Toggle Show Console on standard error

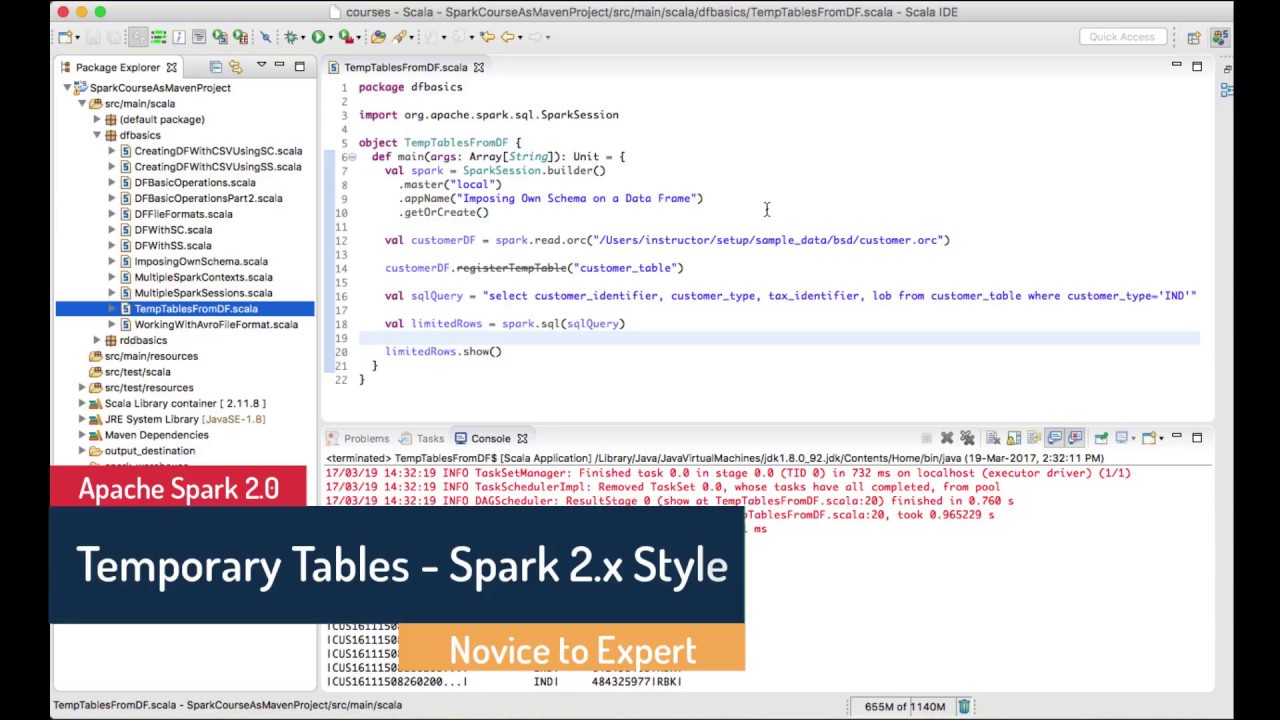tap(1074, 438)
